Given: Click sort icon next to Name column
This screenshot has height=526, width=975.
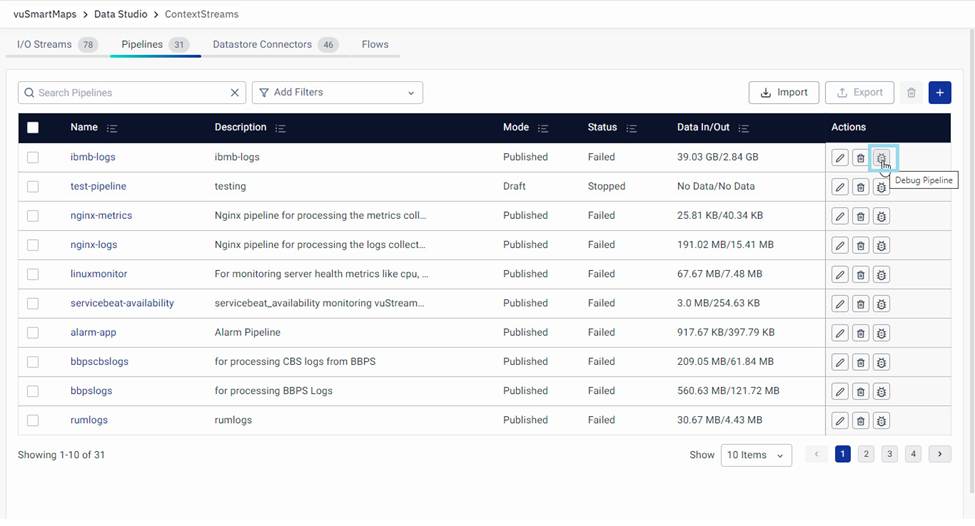Looking at the screenshot, I should coord(112,128).
